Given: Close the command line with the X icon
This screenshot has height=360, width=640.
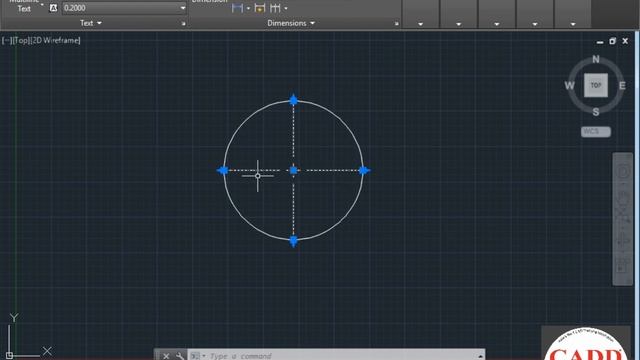Looking at the screenshot, I should coord(166,356).
